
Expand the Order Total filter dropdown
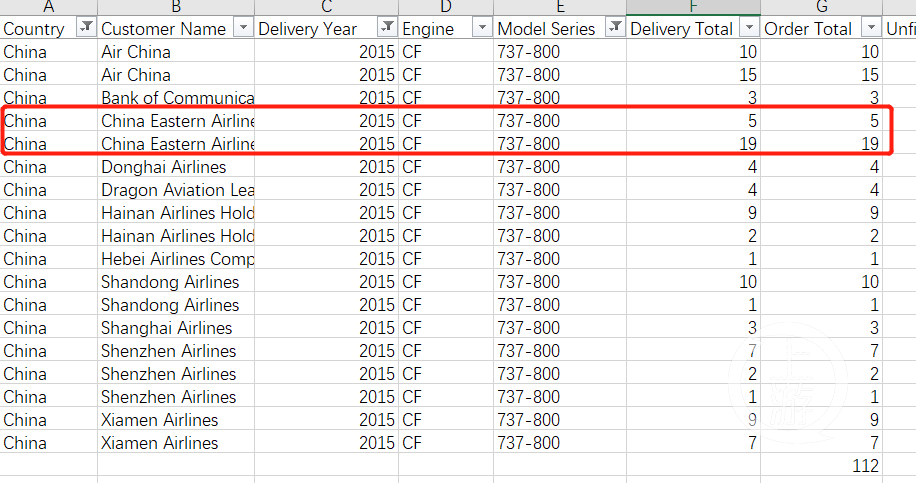coord(871,29)
